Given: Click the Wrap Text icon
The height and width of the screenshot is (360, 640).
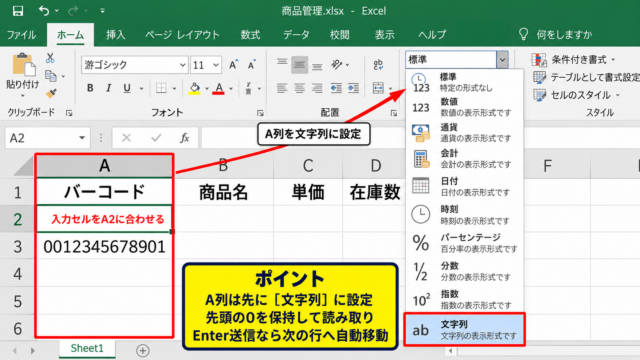Looking at the screenshot, I should 378,64.
